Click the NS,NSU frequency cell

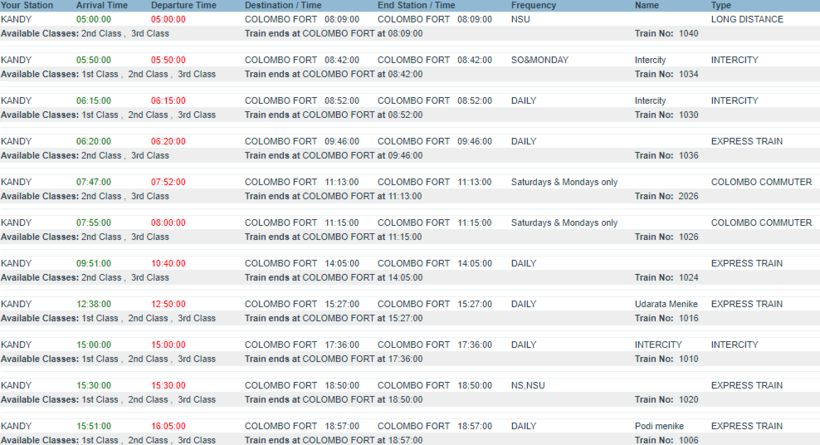pos(529,385)
